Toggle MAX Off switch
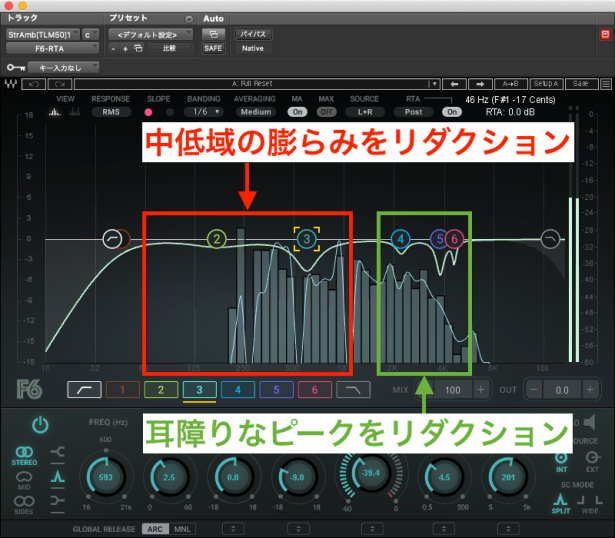 (x=326, y=112)
